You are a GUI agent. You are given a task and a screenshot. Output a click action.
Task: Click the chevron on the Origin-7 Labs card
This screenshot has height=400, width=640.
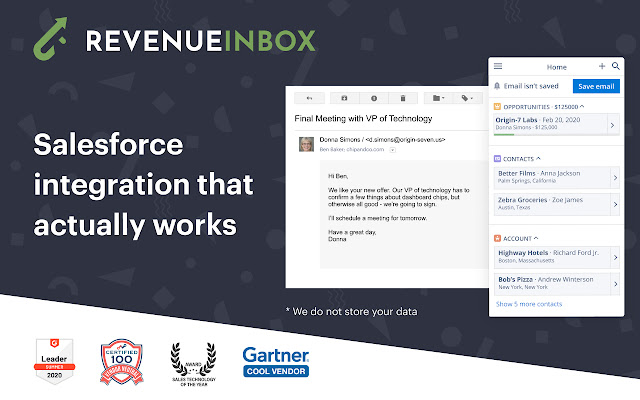[613, 125]
